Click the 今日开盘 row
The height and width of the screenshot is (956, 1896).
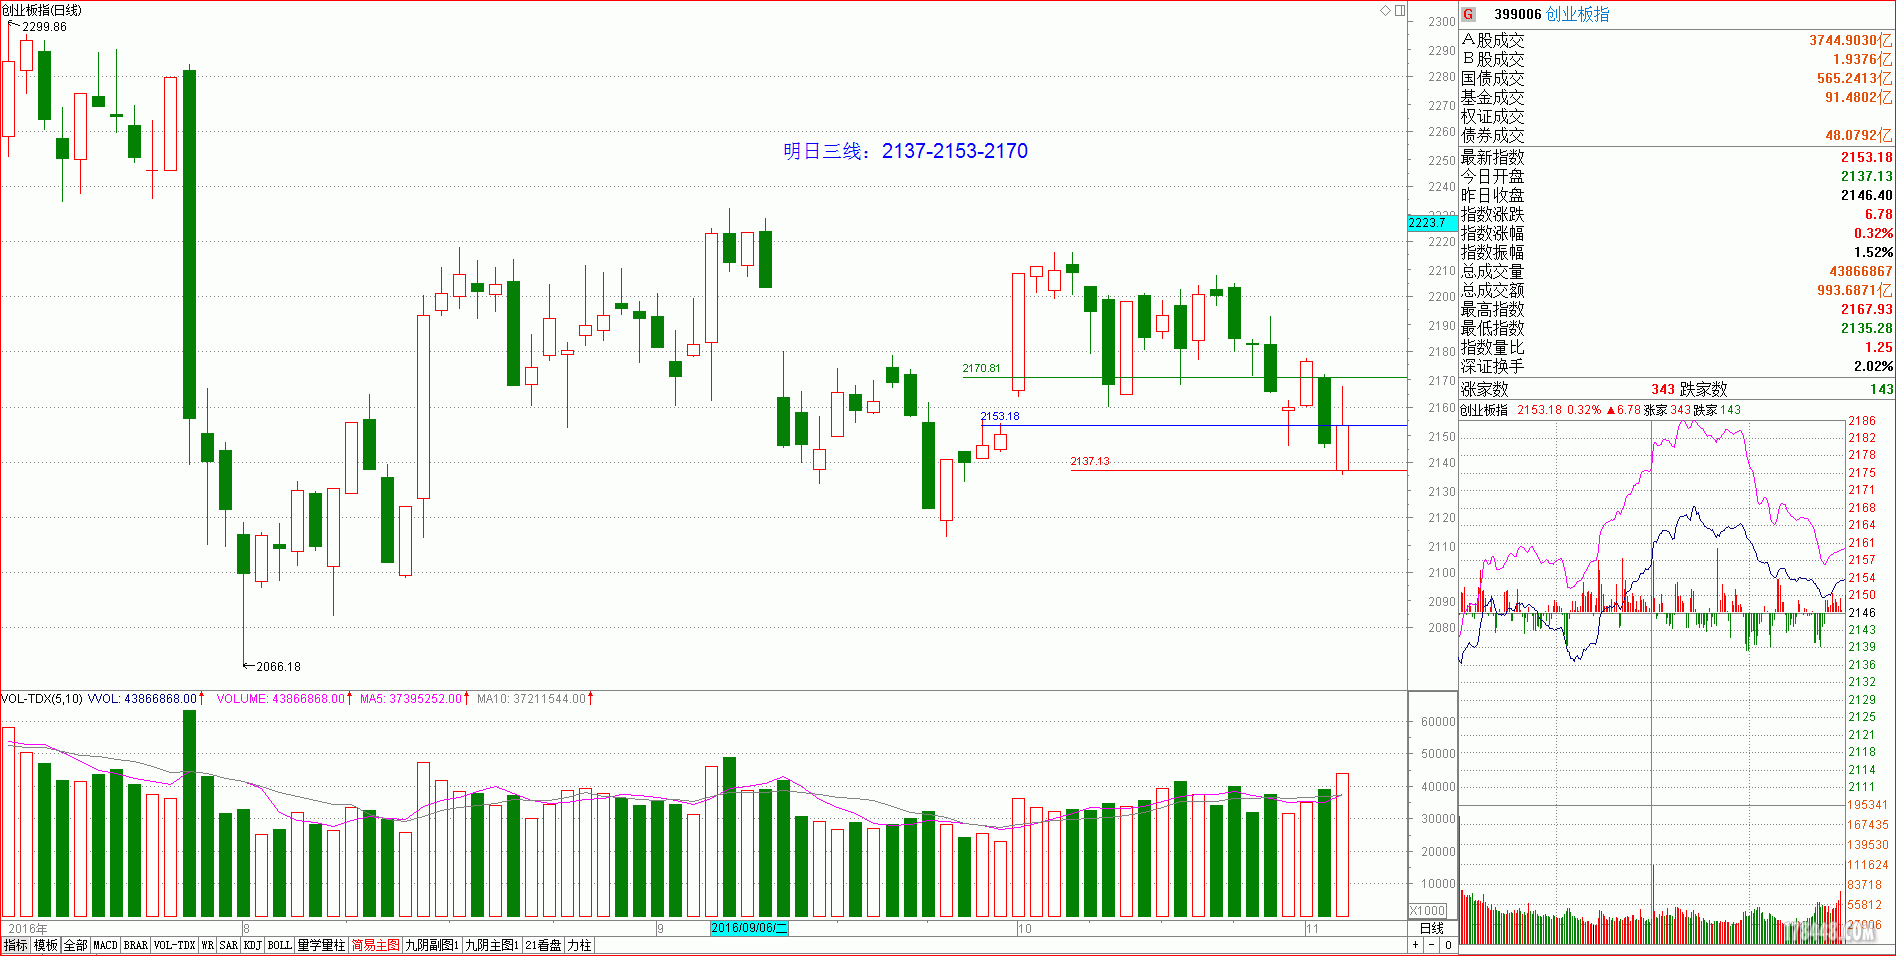coord(1676,176)
